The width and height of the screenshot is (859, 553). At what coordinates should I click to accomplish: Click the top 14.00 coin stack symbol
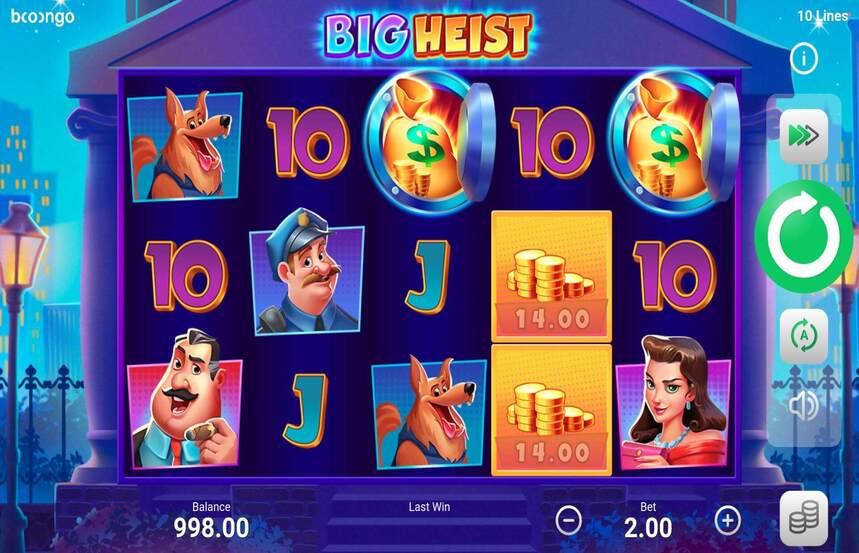point(552,277)
